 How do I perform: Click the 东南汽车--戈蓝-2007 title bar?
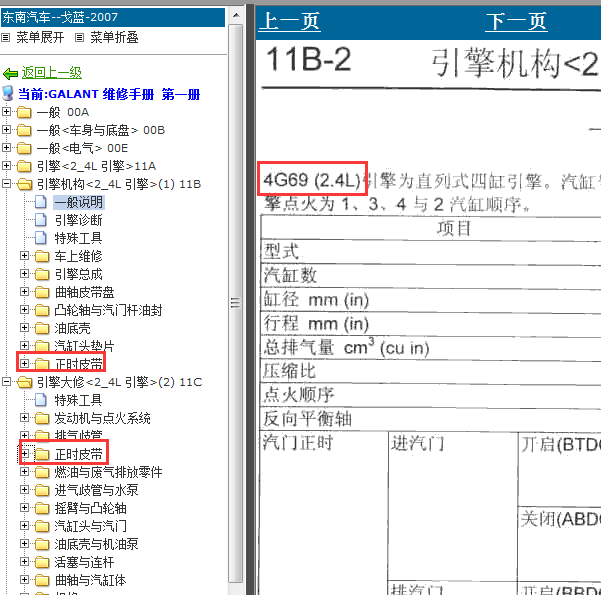113,18
